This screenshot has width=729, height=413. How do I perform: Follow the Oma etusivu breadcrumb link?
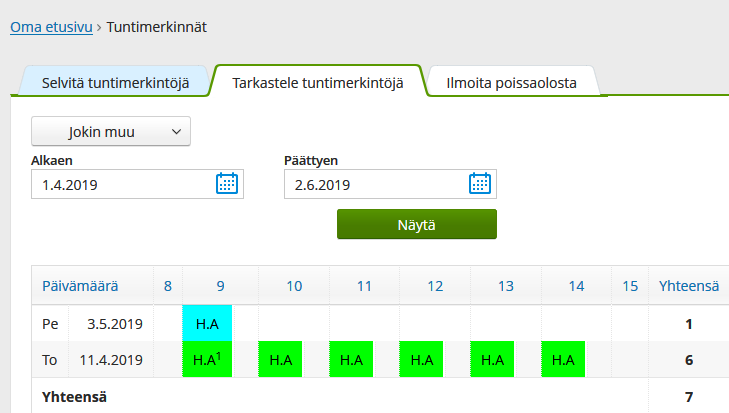tap(52, 27)
